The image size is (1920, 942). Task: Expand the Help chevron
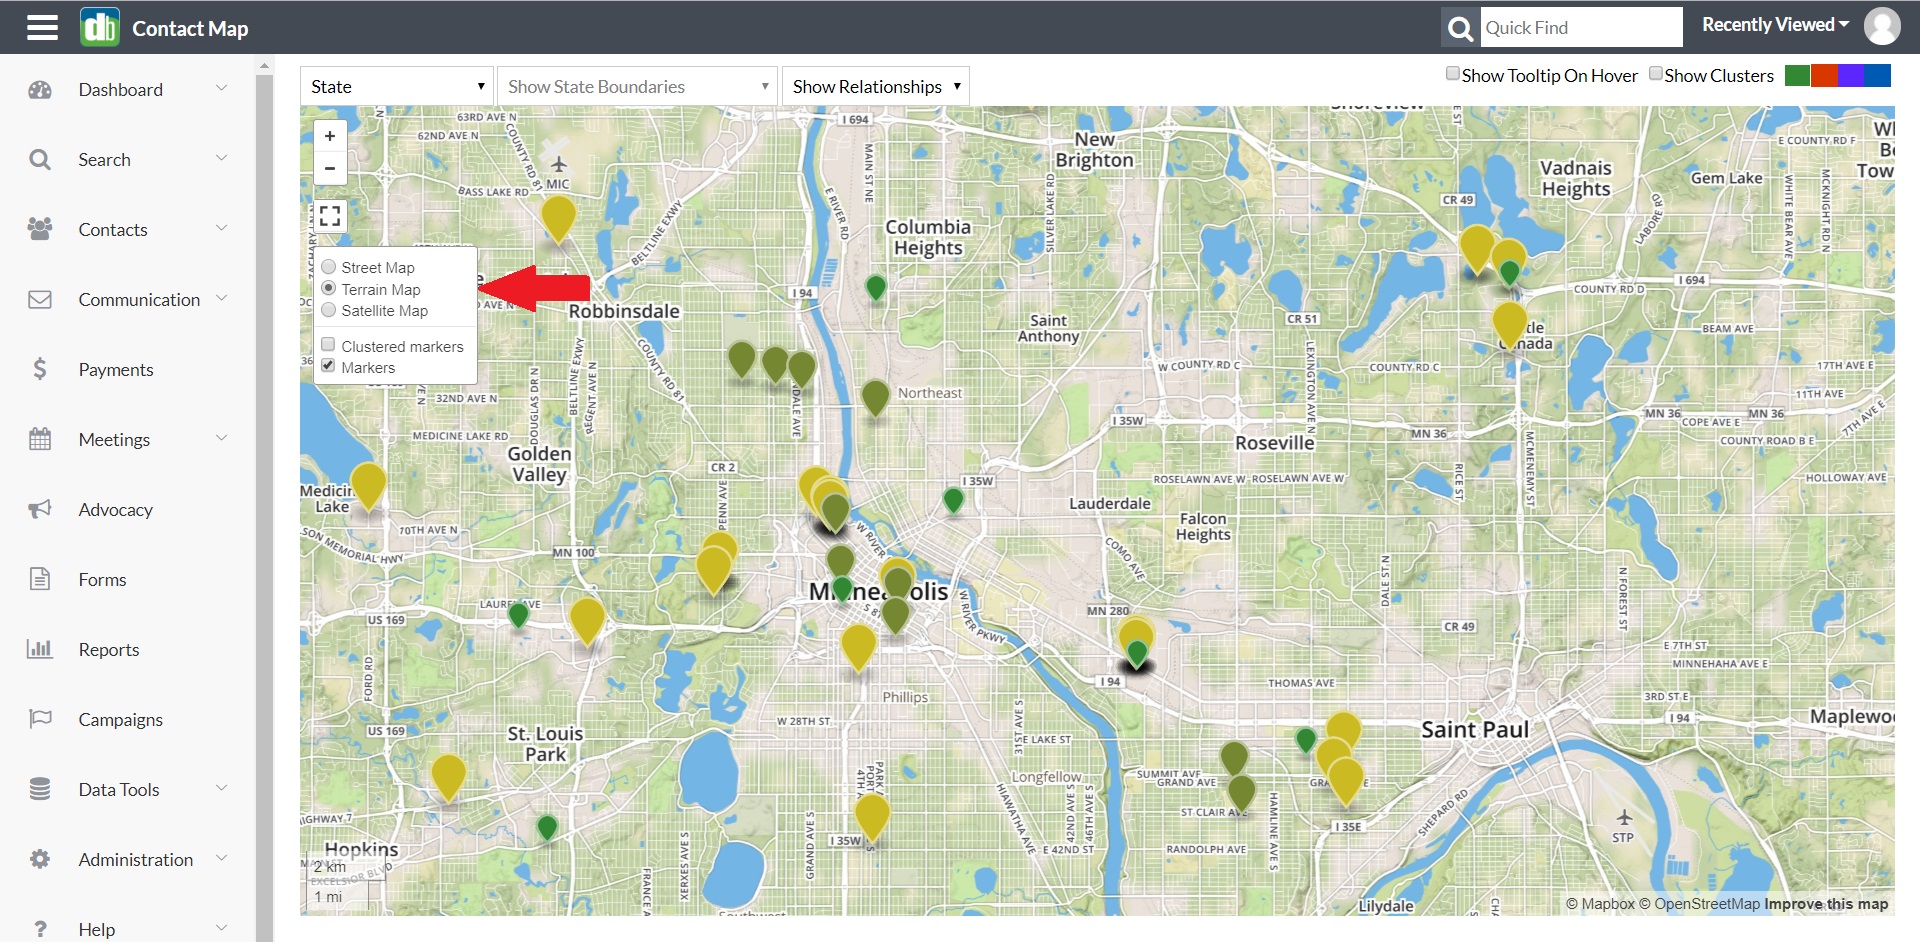(222, 928)
